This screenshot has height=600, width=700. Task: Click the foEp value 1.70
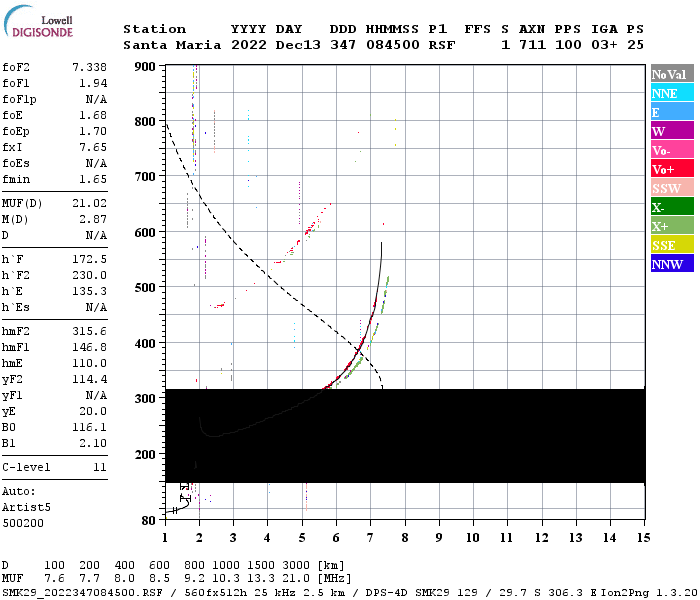coord(93,131)
